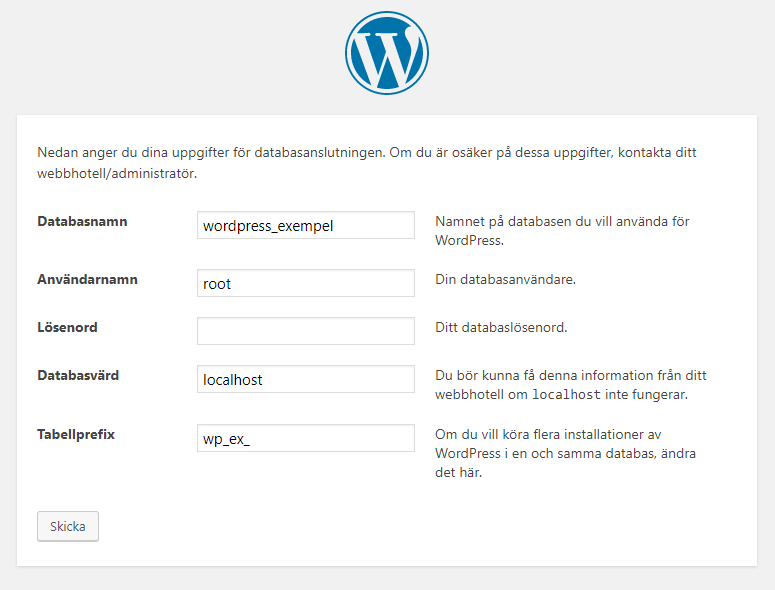Focus the Databasnamn field containing wordpress_exempel
Screen dimensions: 775x590
[305, 225]
